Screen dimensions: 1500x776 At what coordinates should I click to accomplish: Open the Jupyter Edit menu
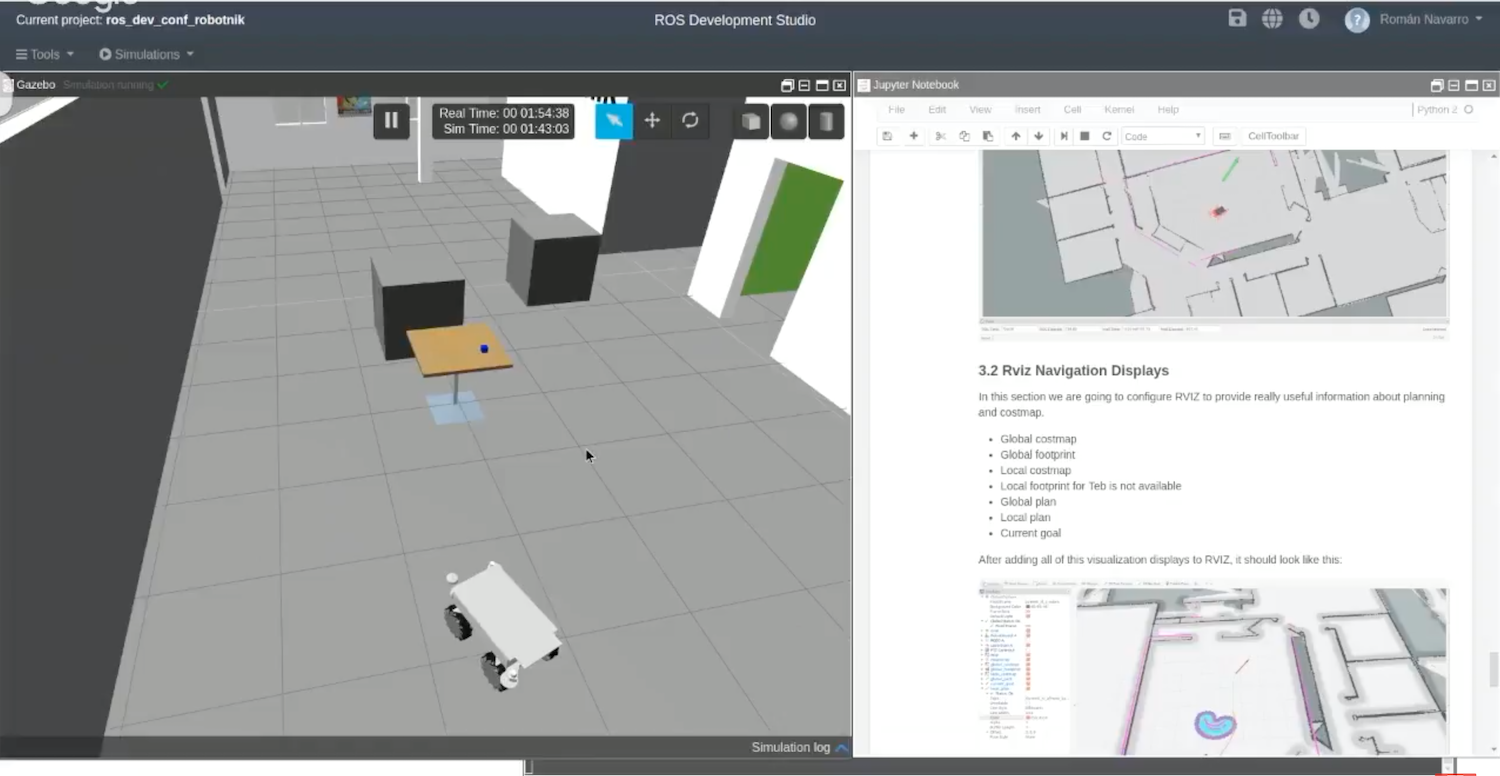tap(937, 110)
